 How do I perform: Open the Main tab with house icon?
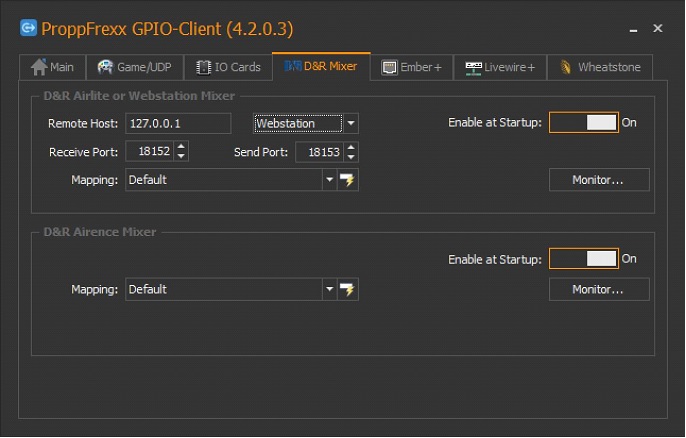[40, 67]
